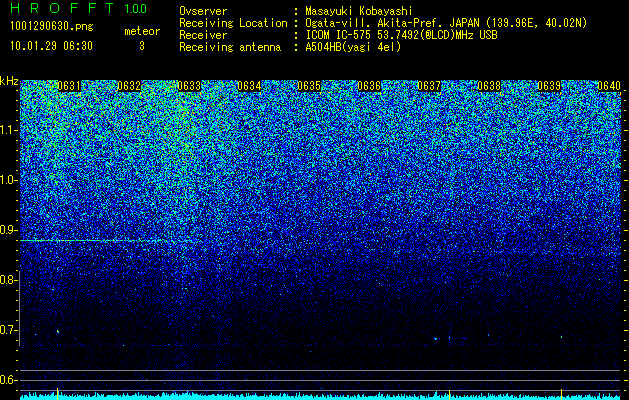Click the Ovserver field label
The height and width of the screenshot is (400, 629).
click(x=203, y=11)
